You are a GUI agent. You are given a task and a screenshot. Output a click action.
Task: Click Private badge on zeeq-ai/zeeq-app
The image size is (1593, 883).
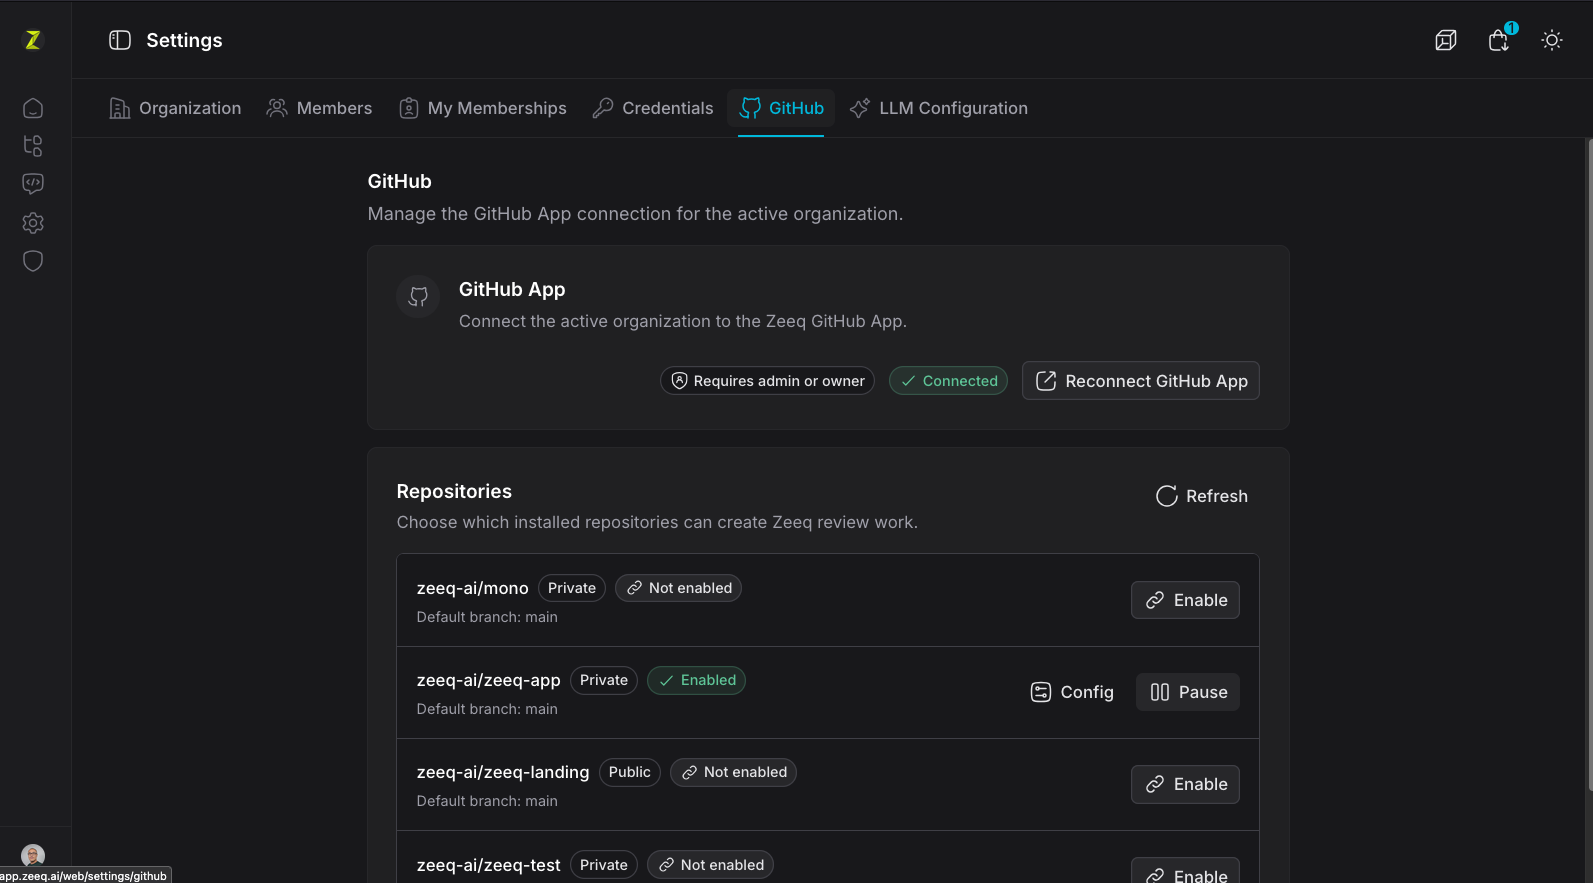[x=604, y=680]
